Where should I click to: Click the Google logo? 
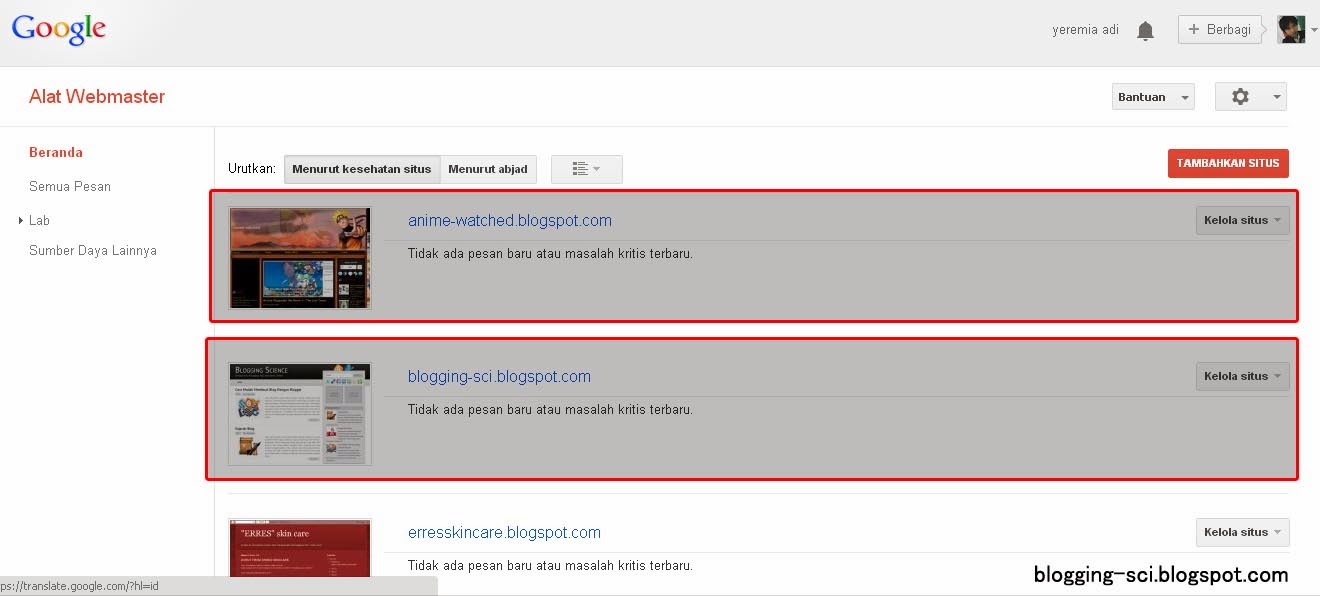click(59, 30)
